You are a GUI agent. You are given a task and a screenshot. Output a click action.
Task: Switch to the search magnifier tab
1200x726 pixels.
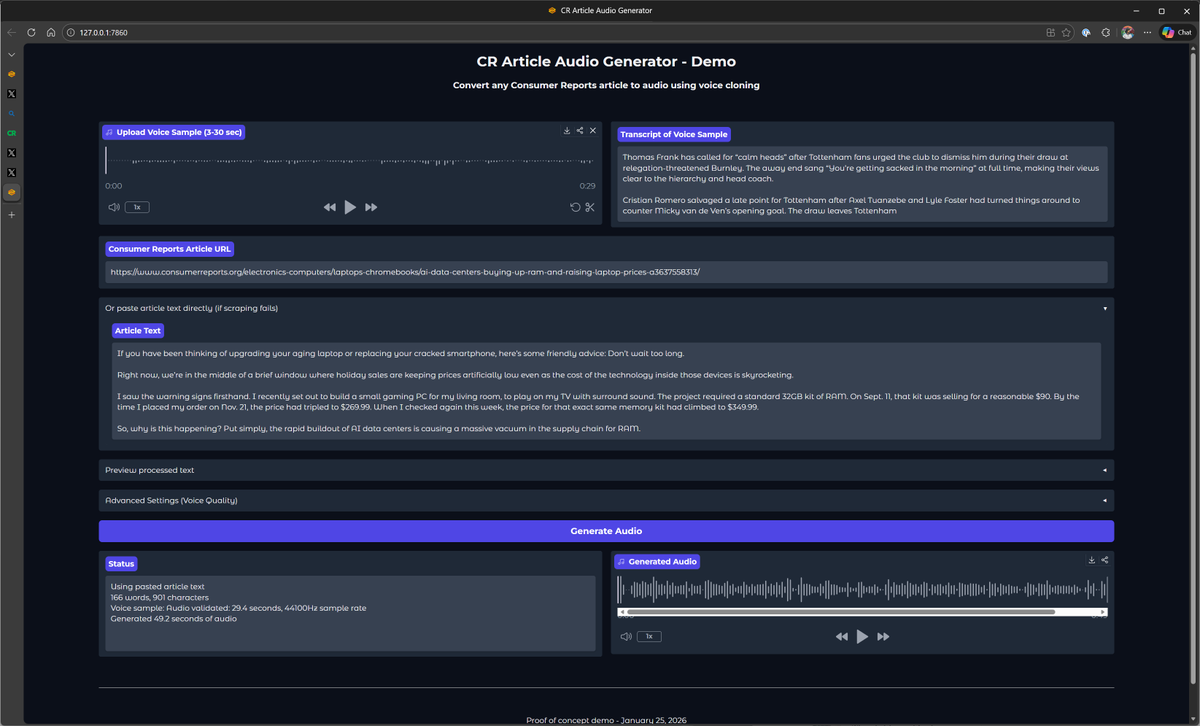point(12,113)
